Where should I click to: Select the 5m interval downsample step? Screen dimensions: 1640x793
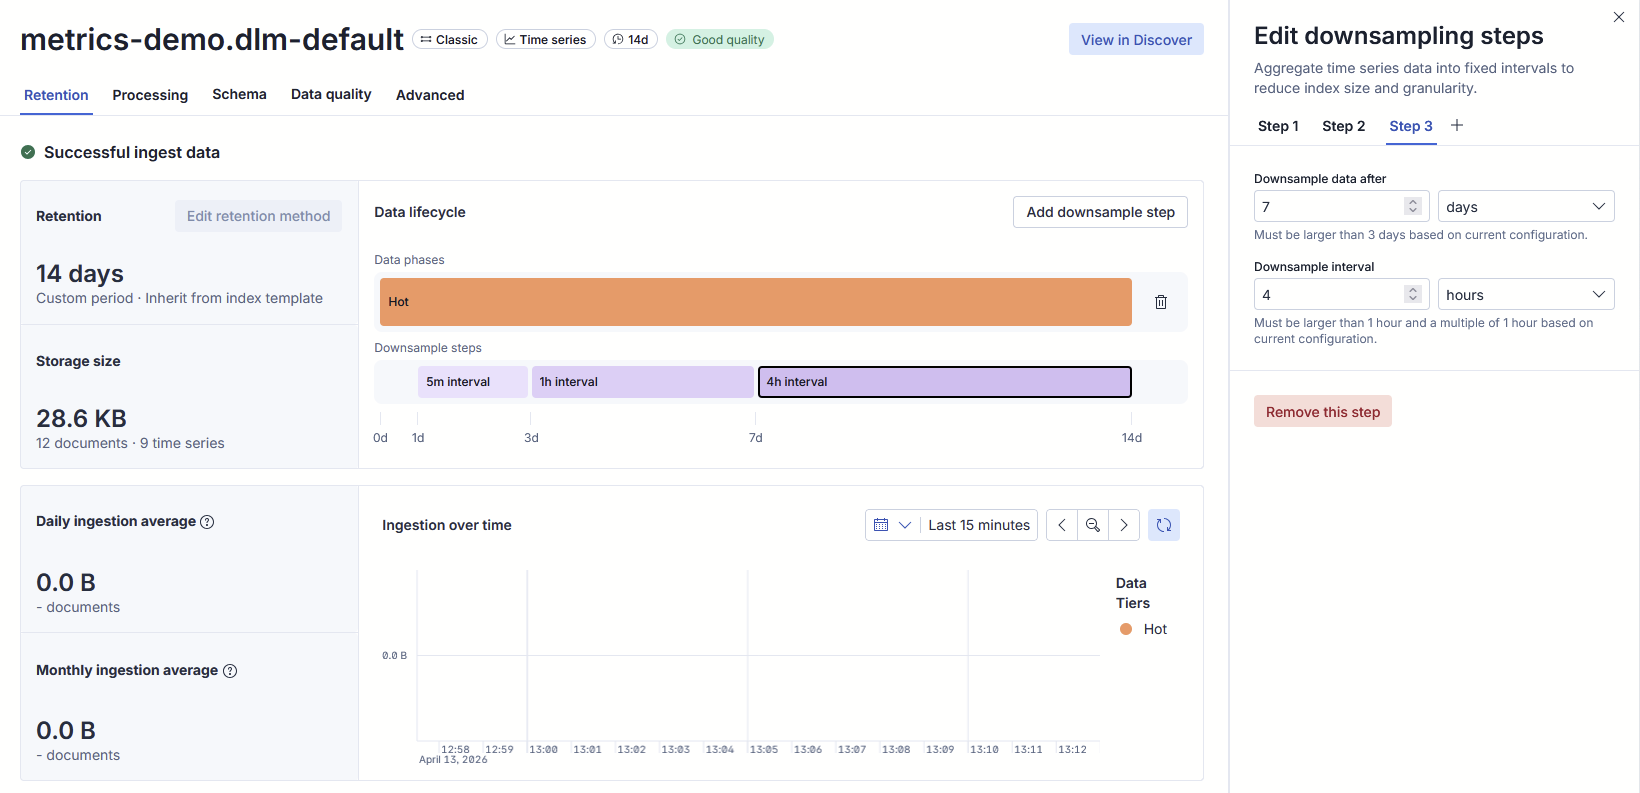pos(472,382)
